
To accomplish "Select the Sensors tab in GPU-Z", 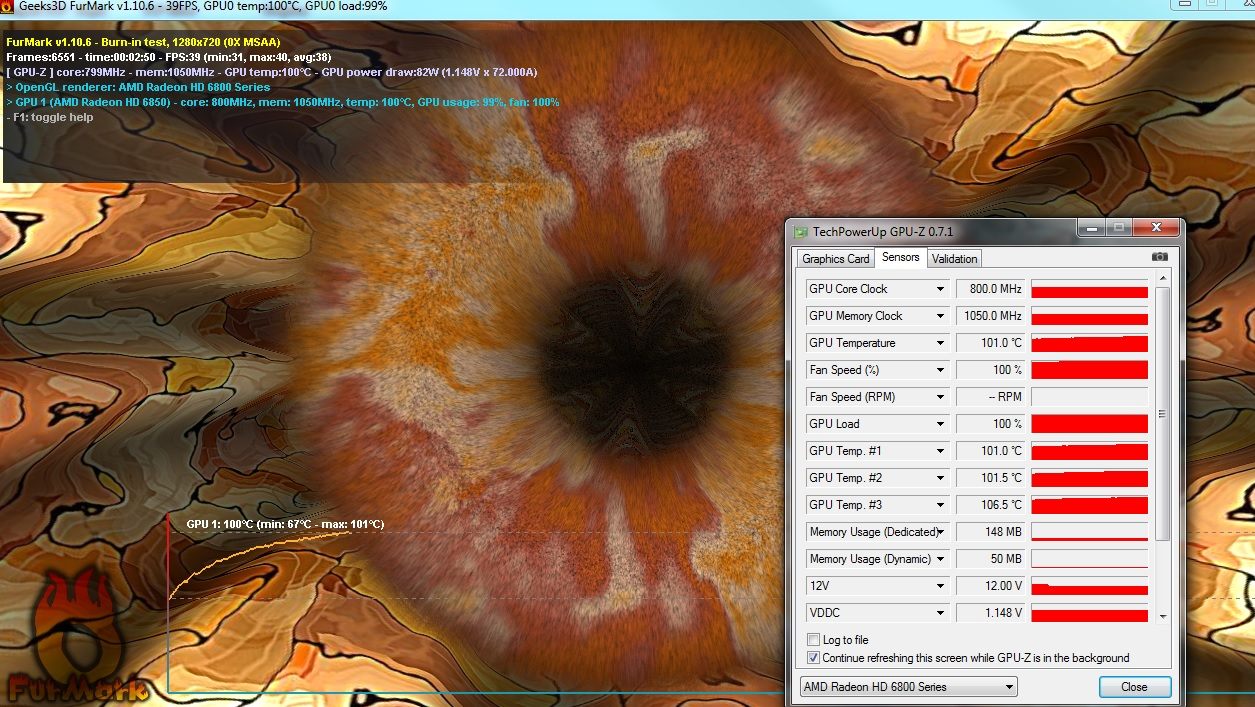I will pyautogui.click(x=900, y=258).
